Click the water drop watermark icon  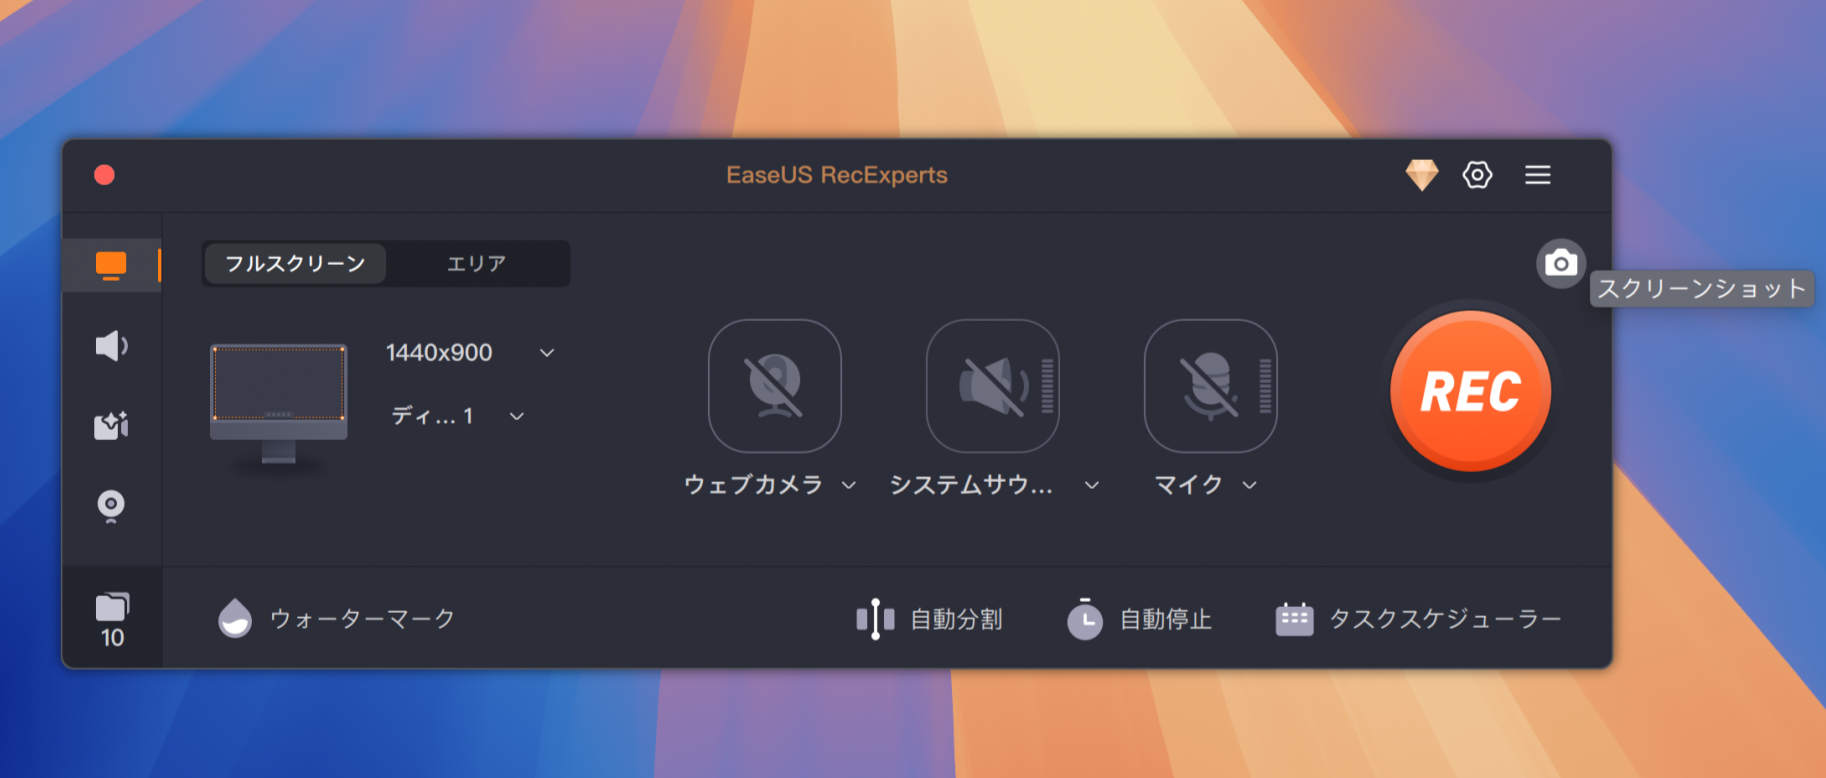click(235, 618)
